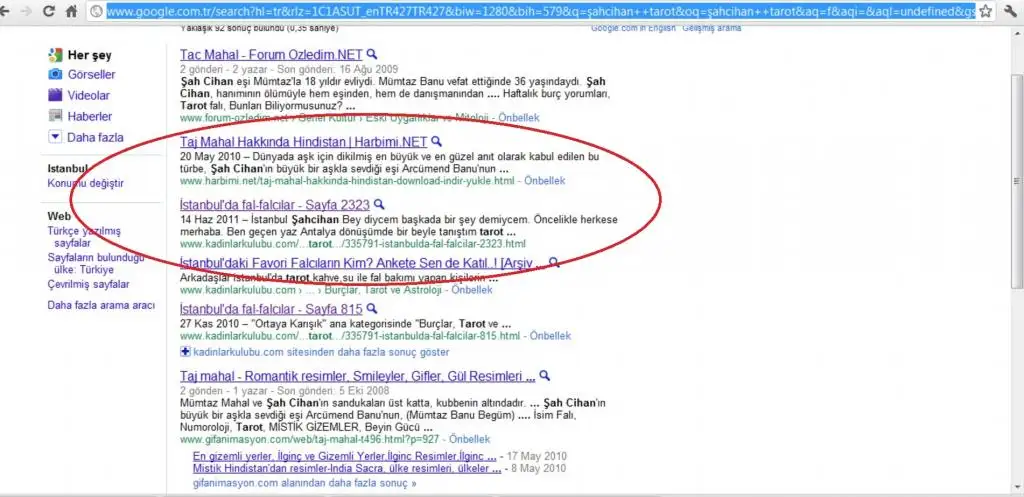Preview magnifier next to Tac Mahal result
Viewport: 1024px width, 497px height.
(372, 54)
